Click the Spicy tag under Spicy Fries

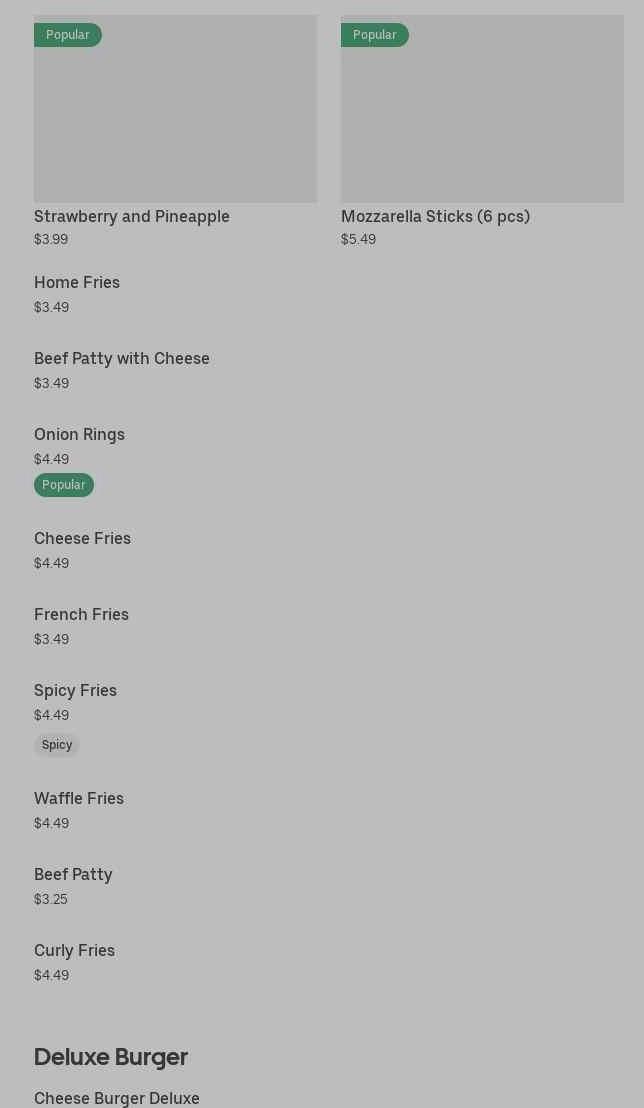(57, 745)
